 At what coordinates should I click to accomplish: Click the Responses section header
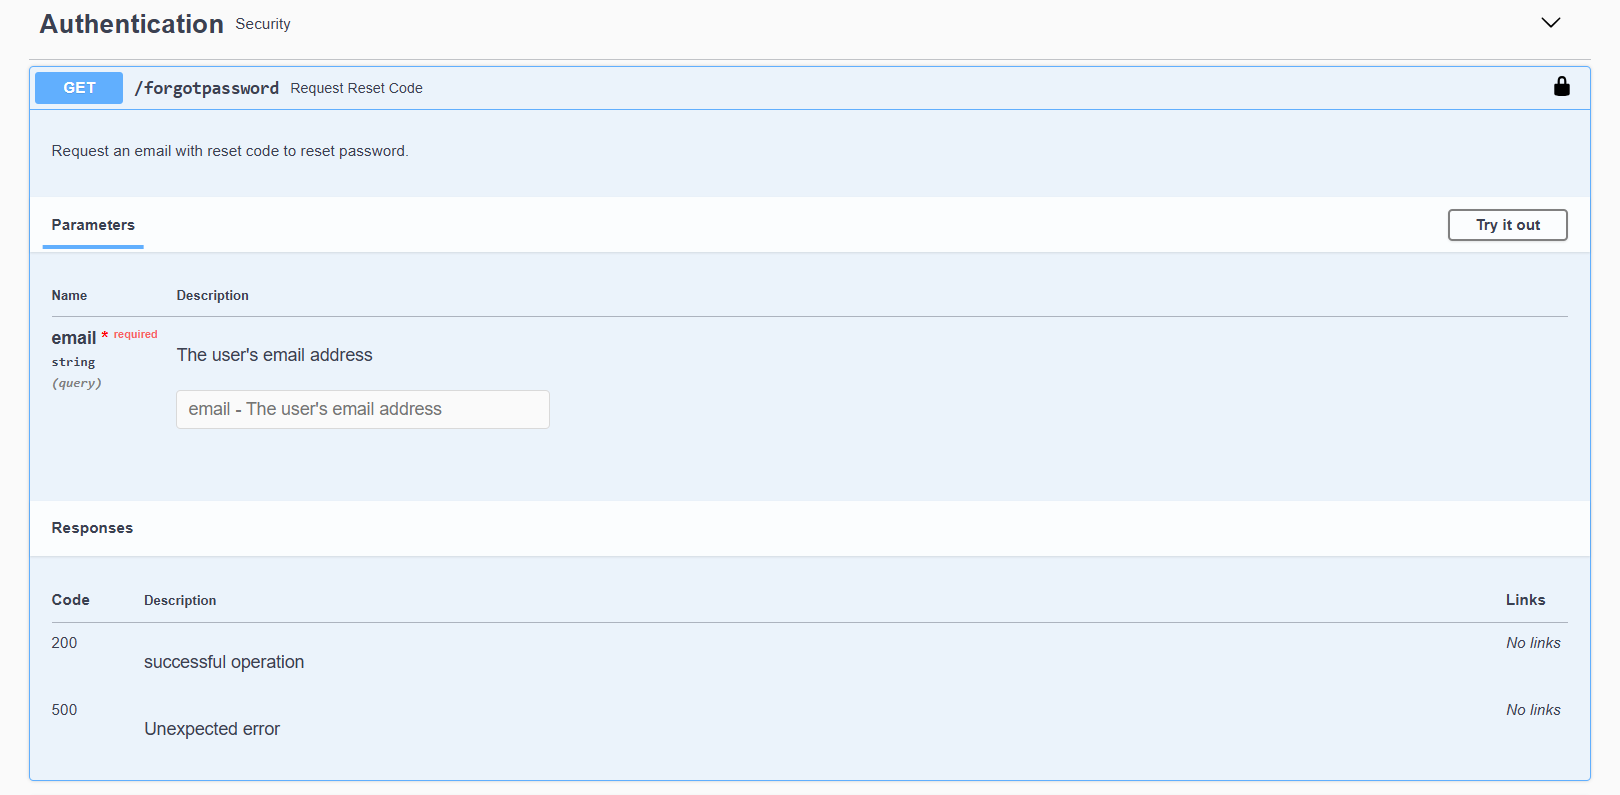(92, 528)
